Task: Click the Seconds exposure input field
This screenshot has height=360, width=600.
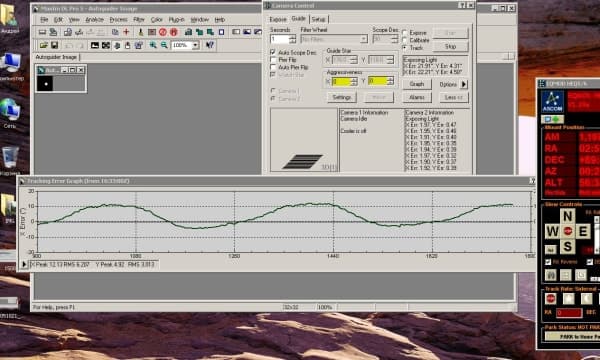Action: tap(280, 39)
